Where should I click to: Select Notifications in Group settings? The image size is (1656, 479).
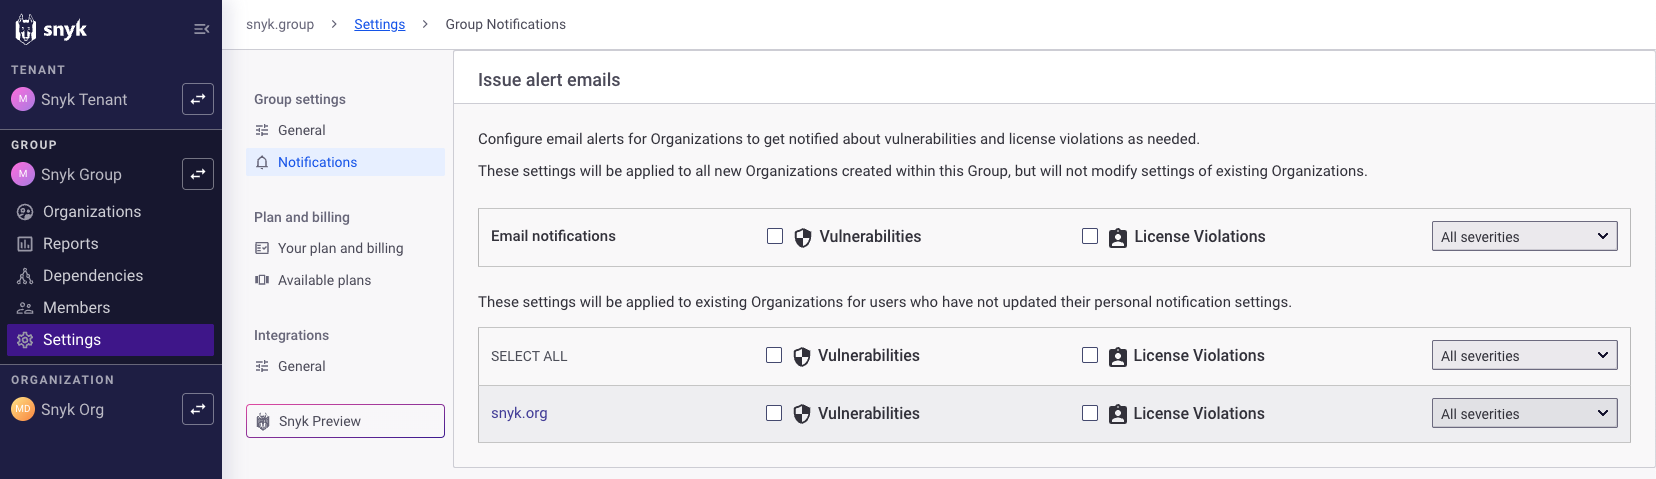coord(317,162)
